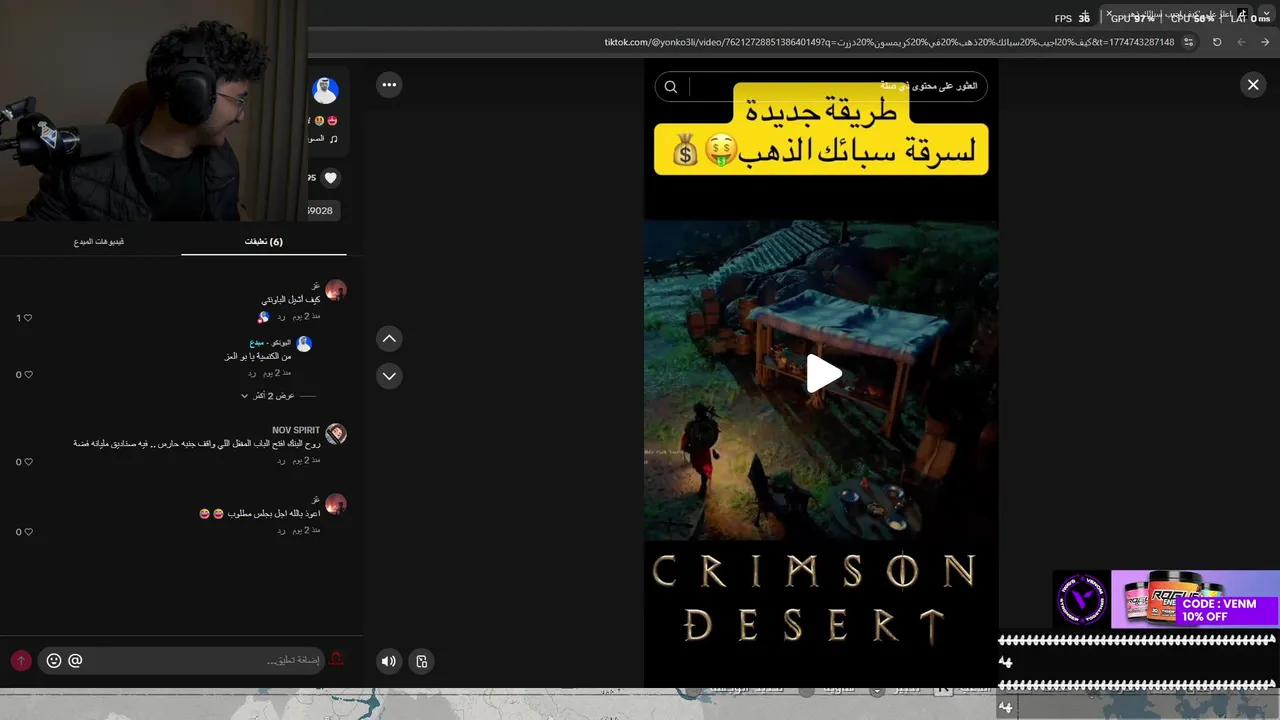Open the creator's avatar in reply comment

(304, 344)
